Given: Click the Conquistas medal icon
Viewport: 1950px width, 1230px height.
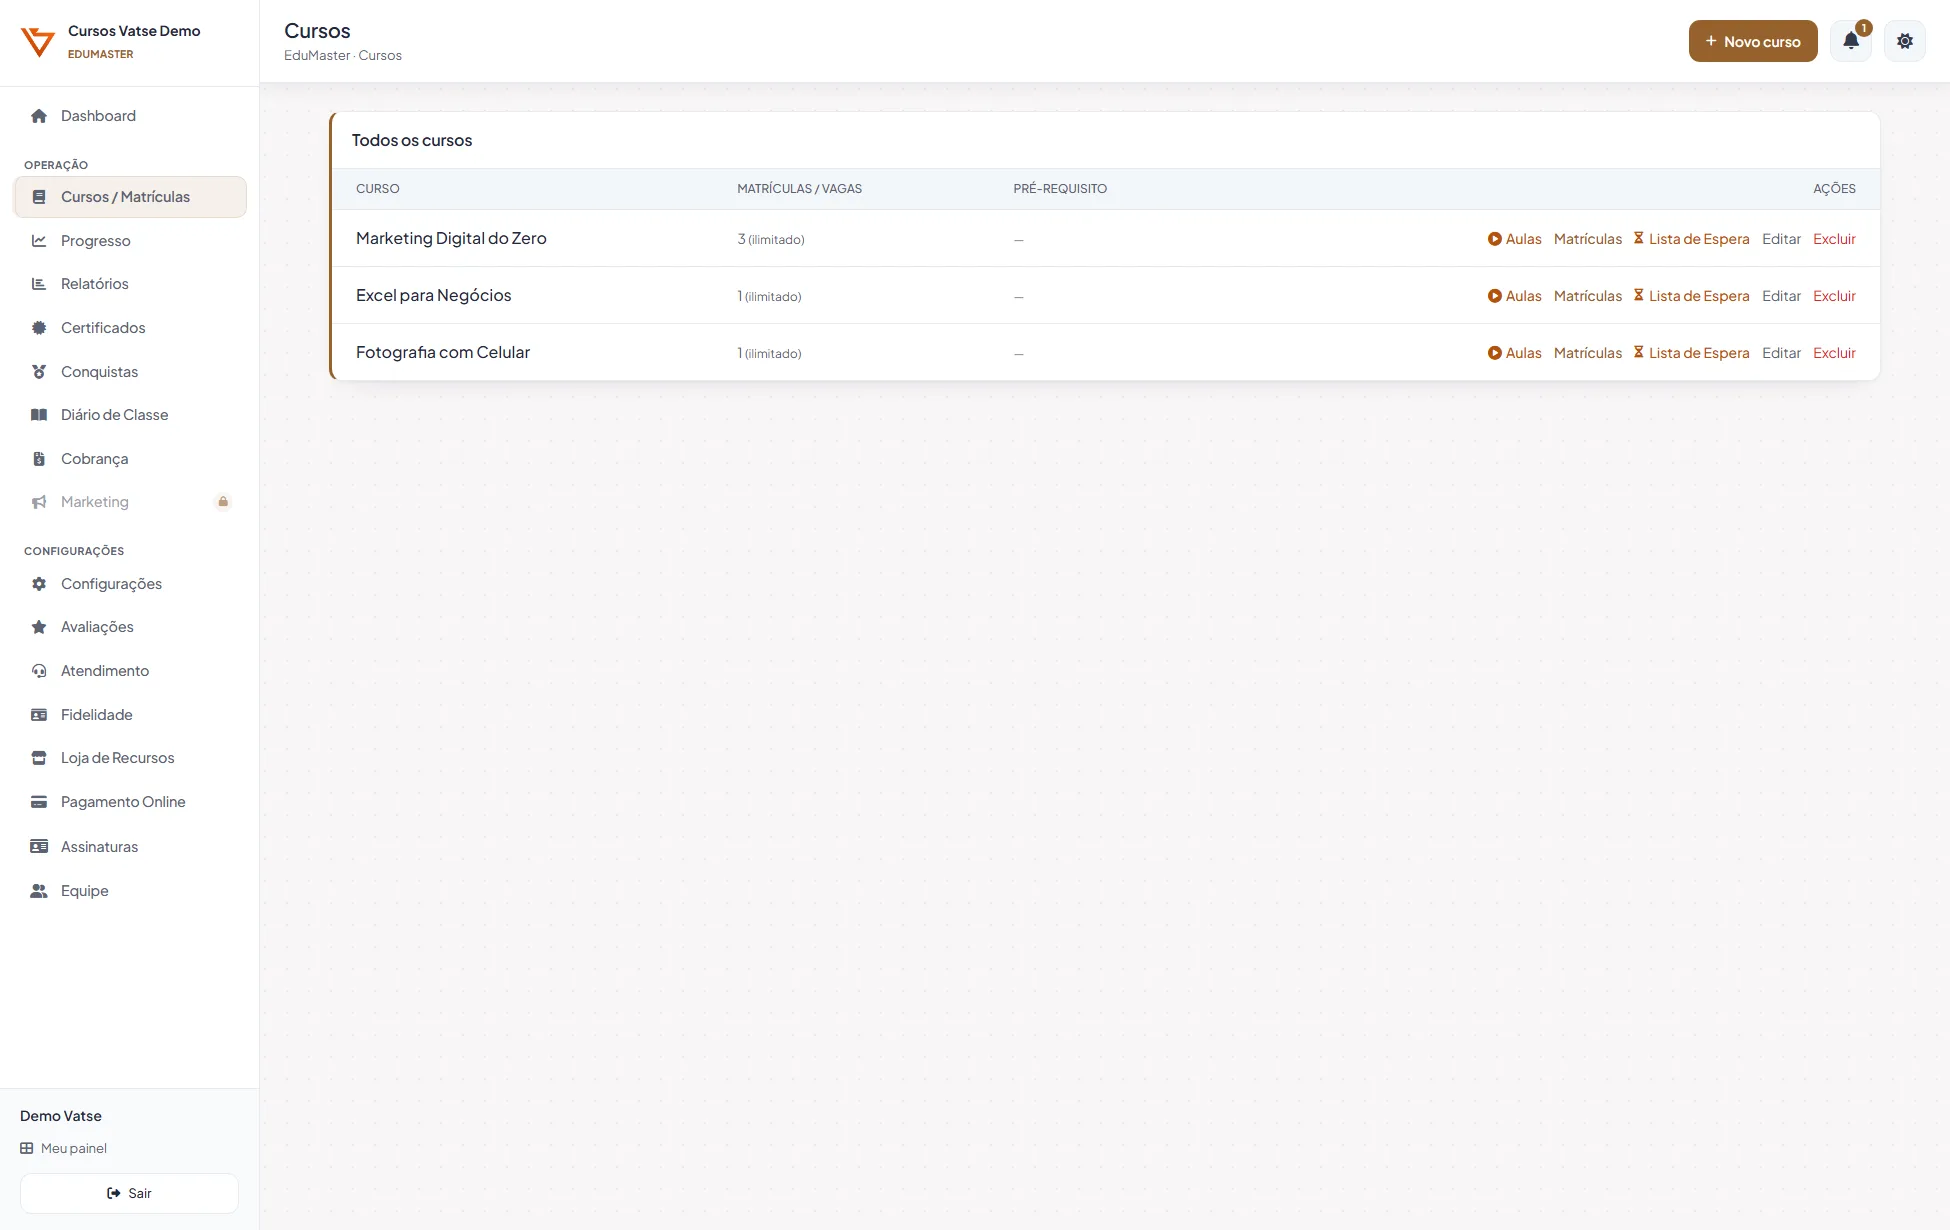Looking at the screenshot, I should pos(39,372).
